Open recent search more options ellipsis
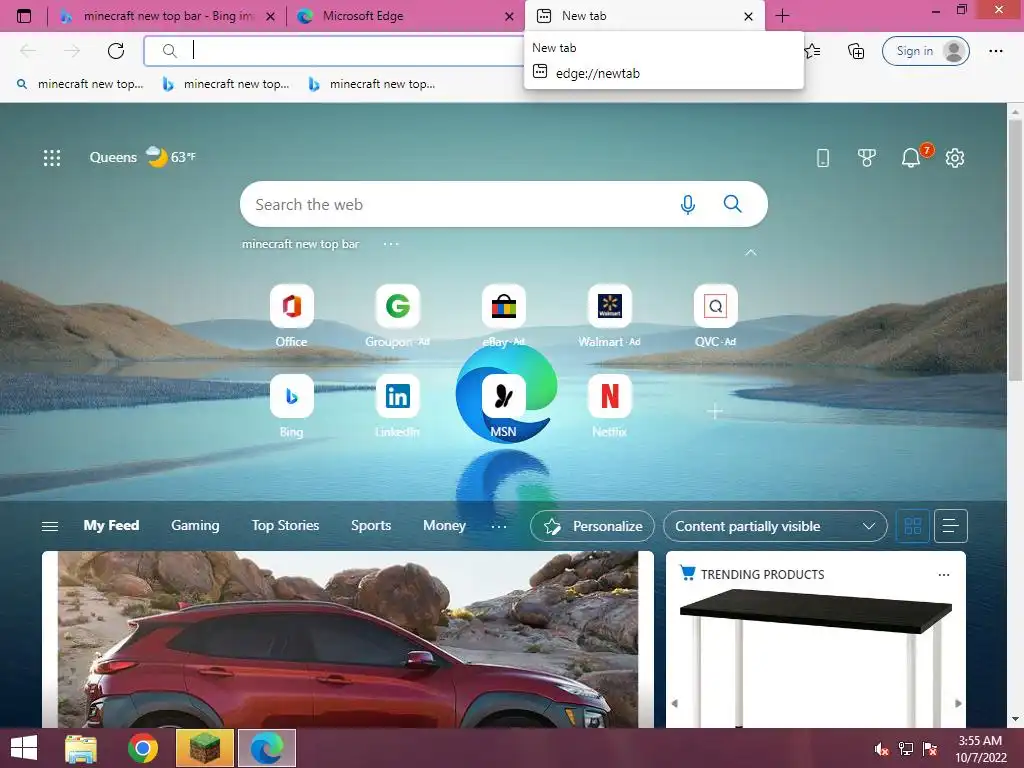The image size is (1024, 768). pos(391,244)
